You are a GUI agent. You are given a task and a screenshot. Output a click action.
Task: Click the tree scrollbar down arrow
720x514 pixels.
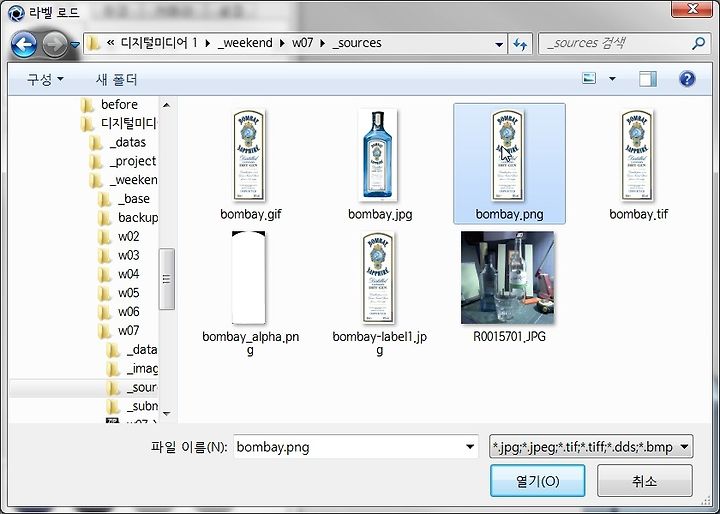click(167, 414)
